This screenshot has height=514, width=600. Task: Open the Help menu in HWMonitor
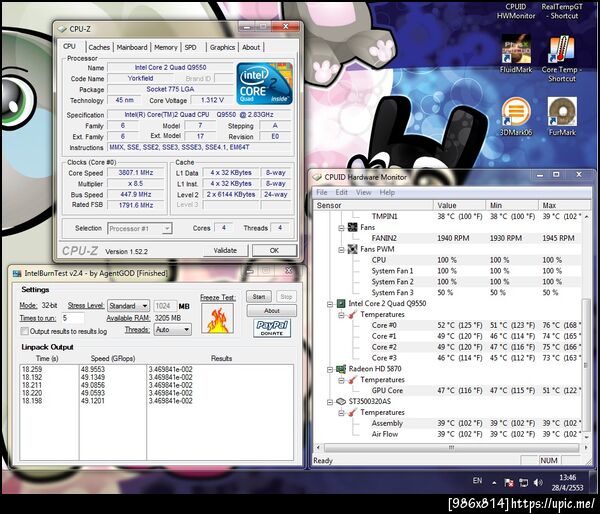(x=387, y=193)
